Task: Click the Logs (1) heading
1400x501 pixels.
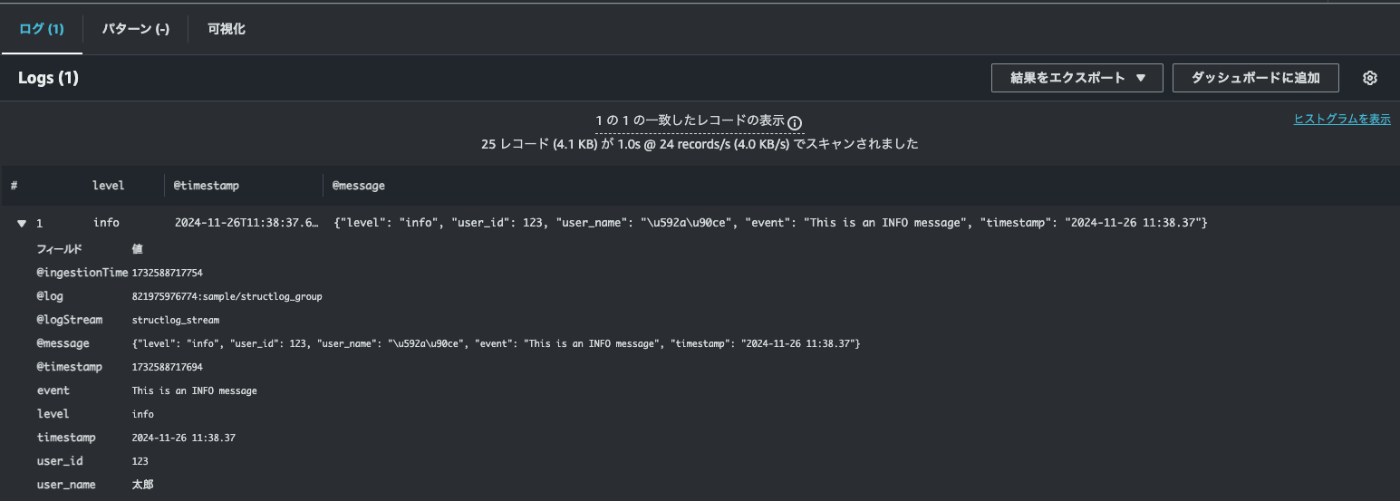Action: coord(48,78)
